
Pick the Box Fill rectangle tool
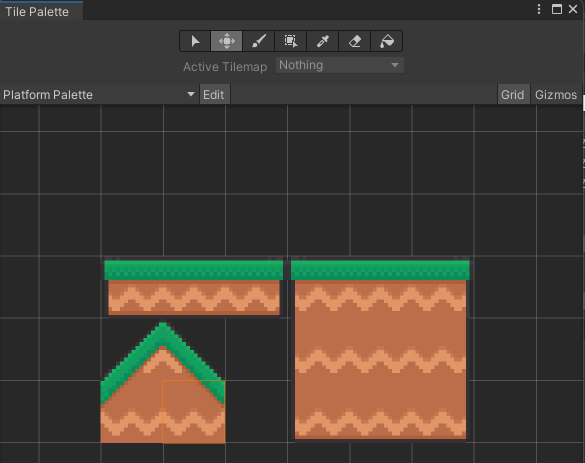291,41
